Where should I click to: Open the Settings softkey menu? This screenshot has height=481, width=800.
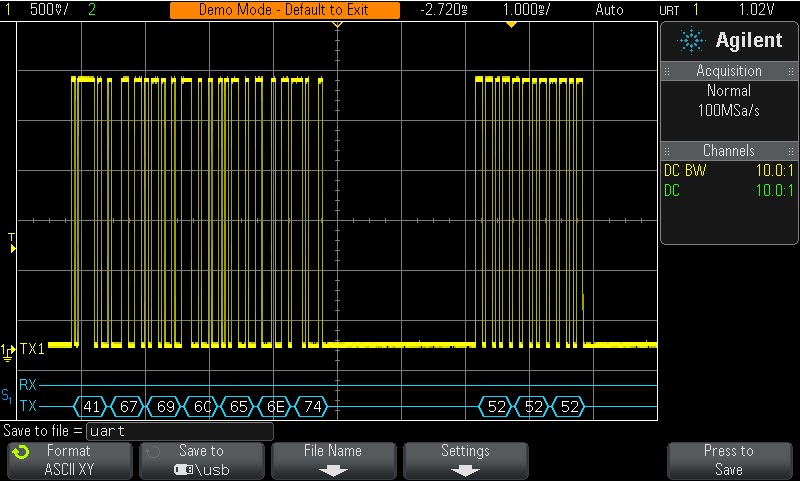click(x=465, y=460)
